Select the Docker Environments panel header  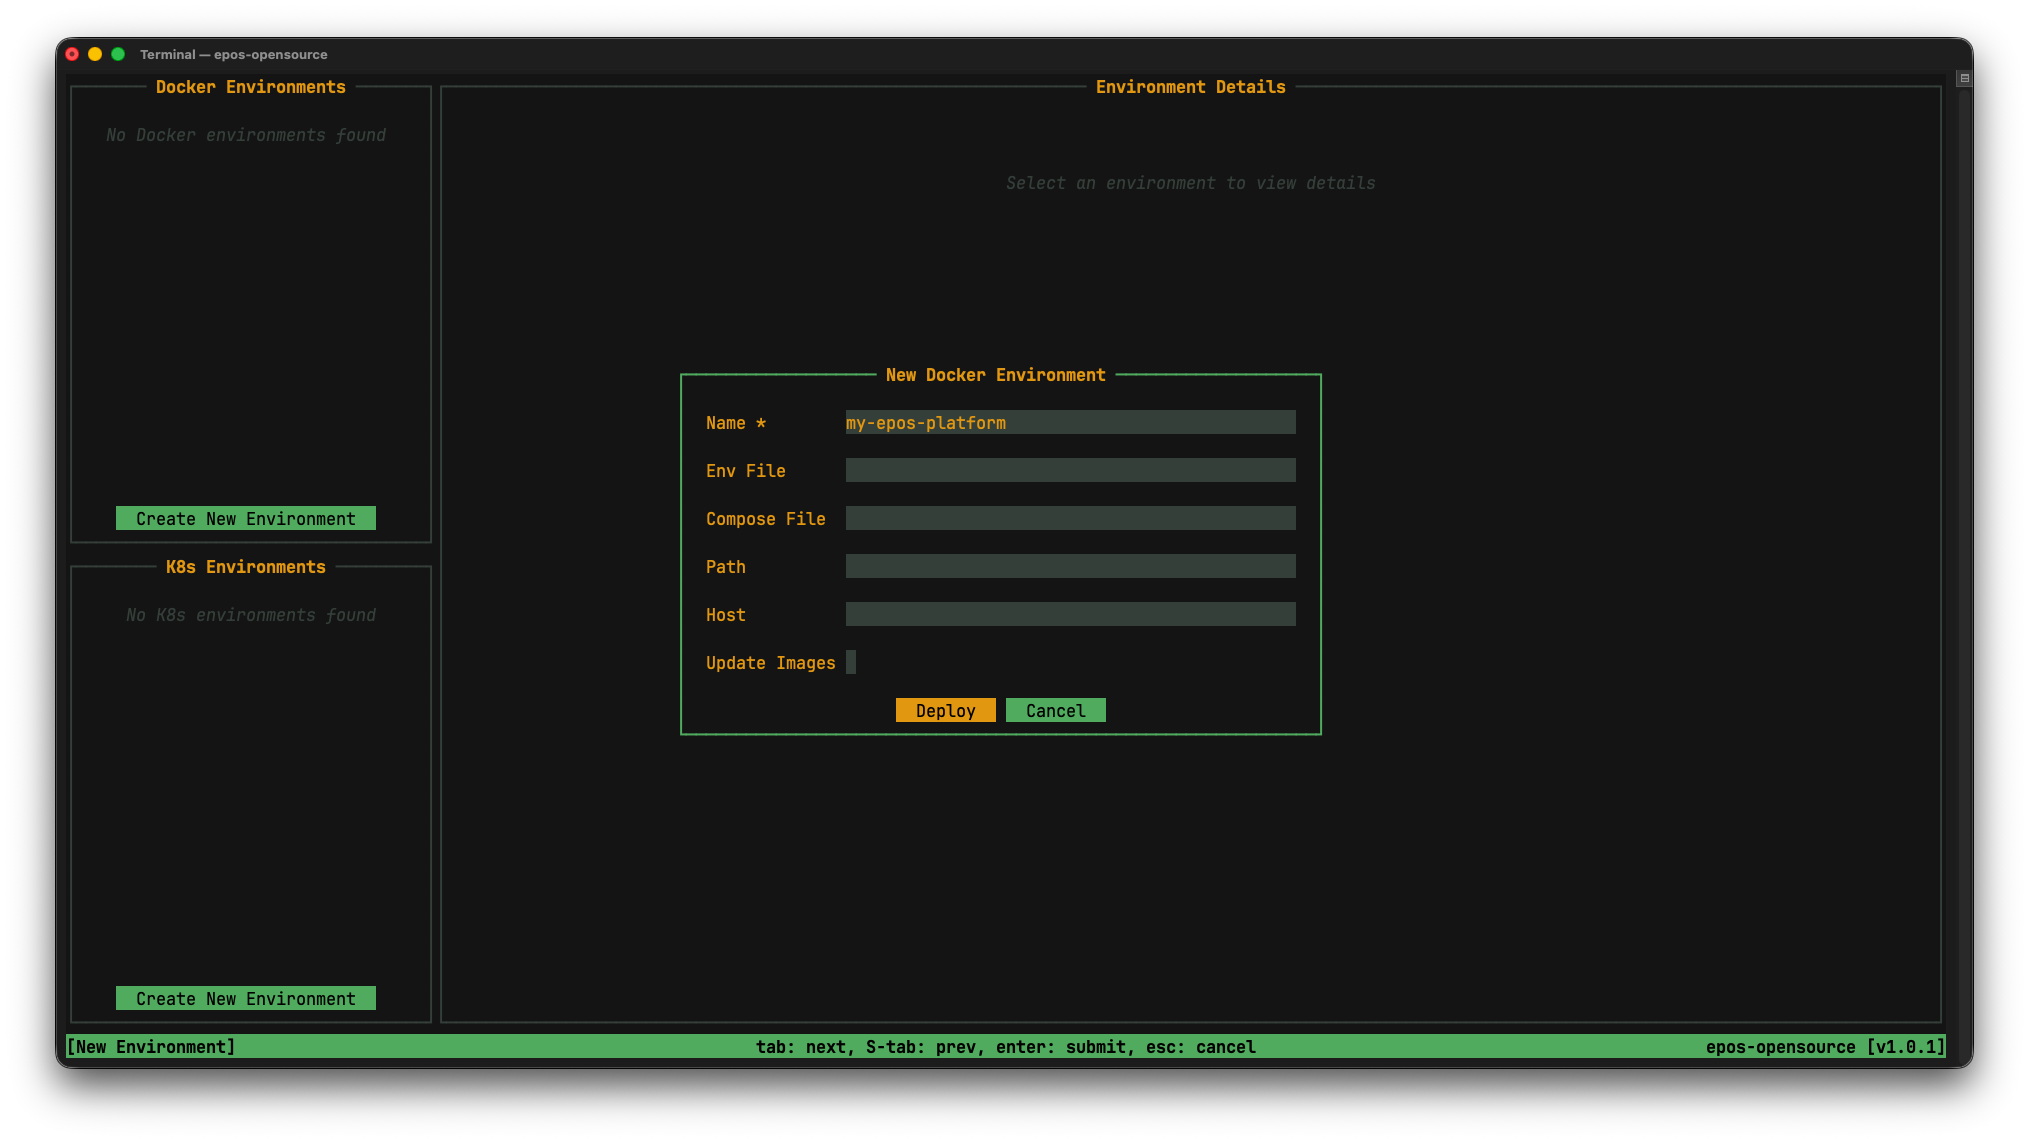click(x=250, y=87)
